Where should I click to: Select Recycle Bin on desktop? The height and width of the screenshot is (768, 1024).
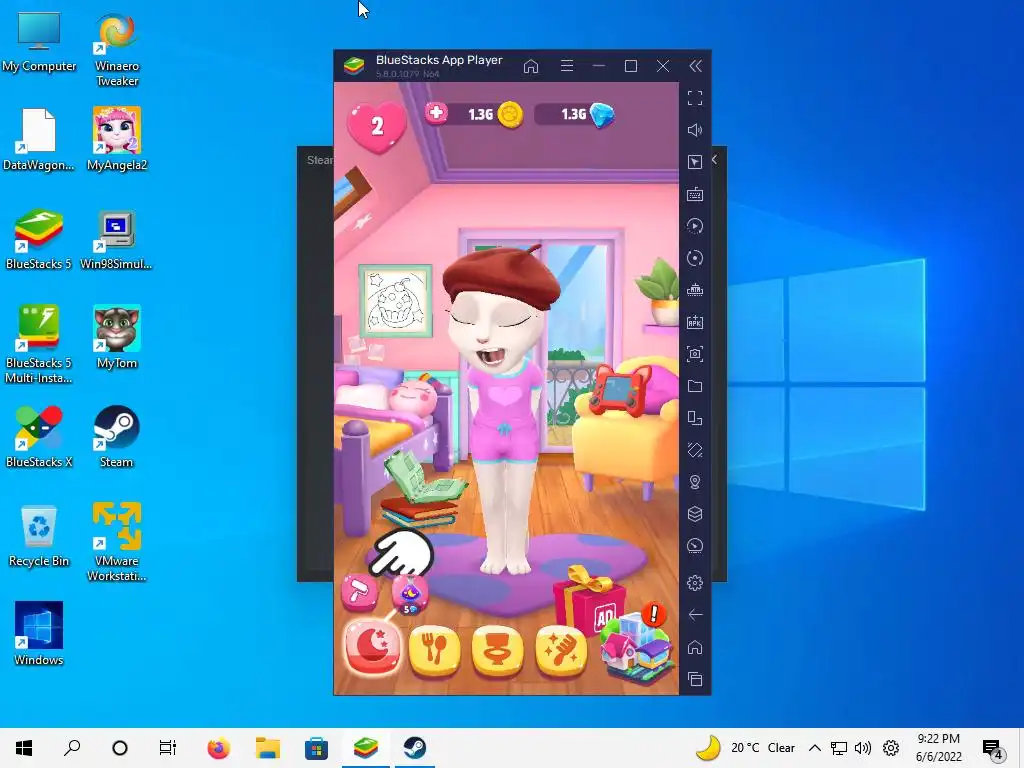[x=39, y=536]
